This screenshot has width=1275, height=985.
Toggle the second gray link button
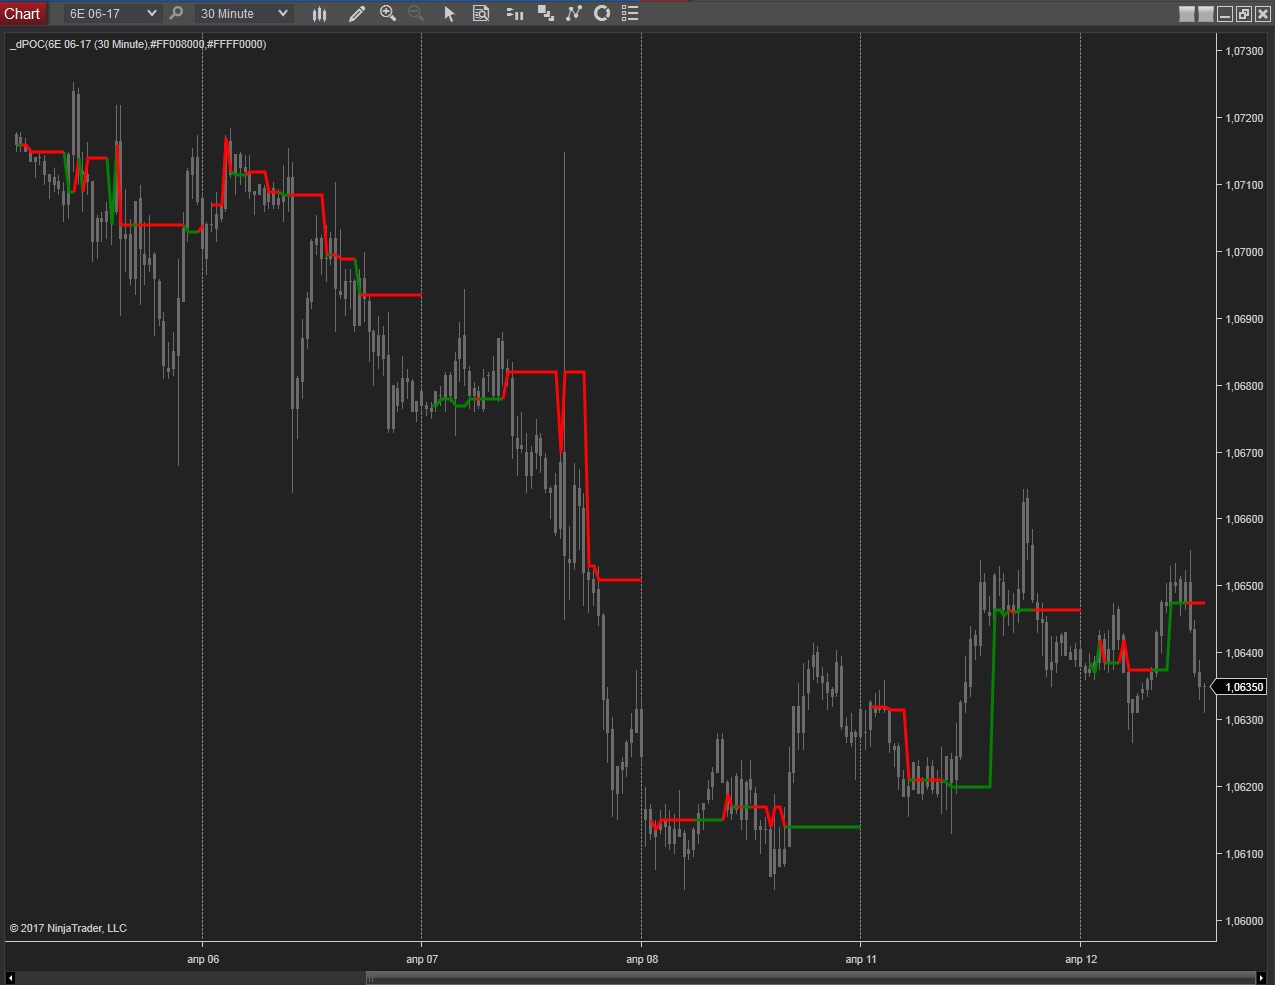click(x=1206, y=14)
